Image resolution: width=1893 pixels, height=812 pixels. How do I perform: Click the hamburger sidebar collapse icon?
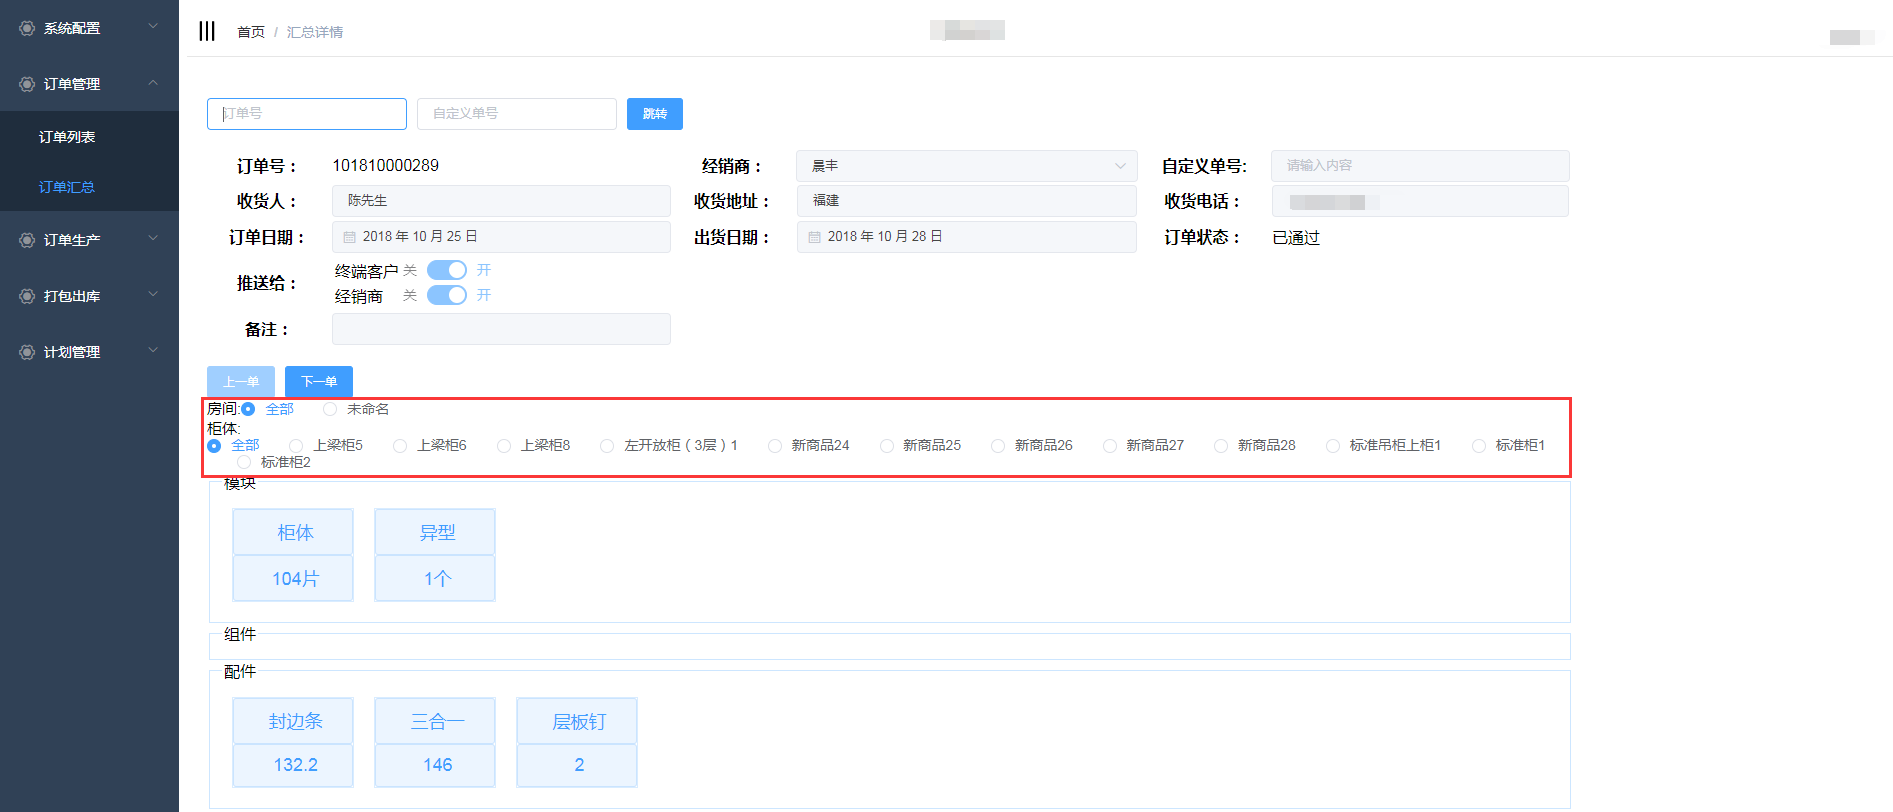(207, 31)
